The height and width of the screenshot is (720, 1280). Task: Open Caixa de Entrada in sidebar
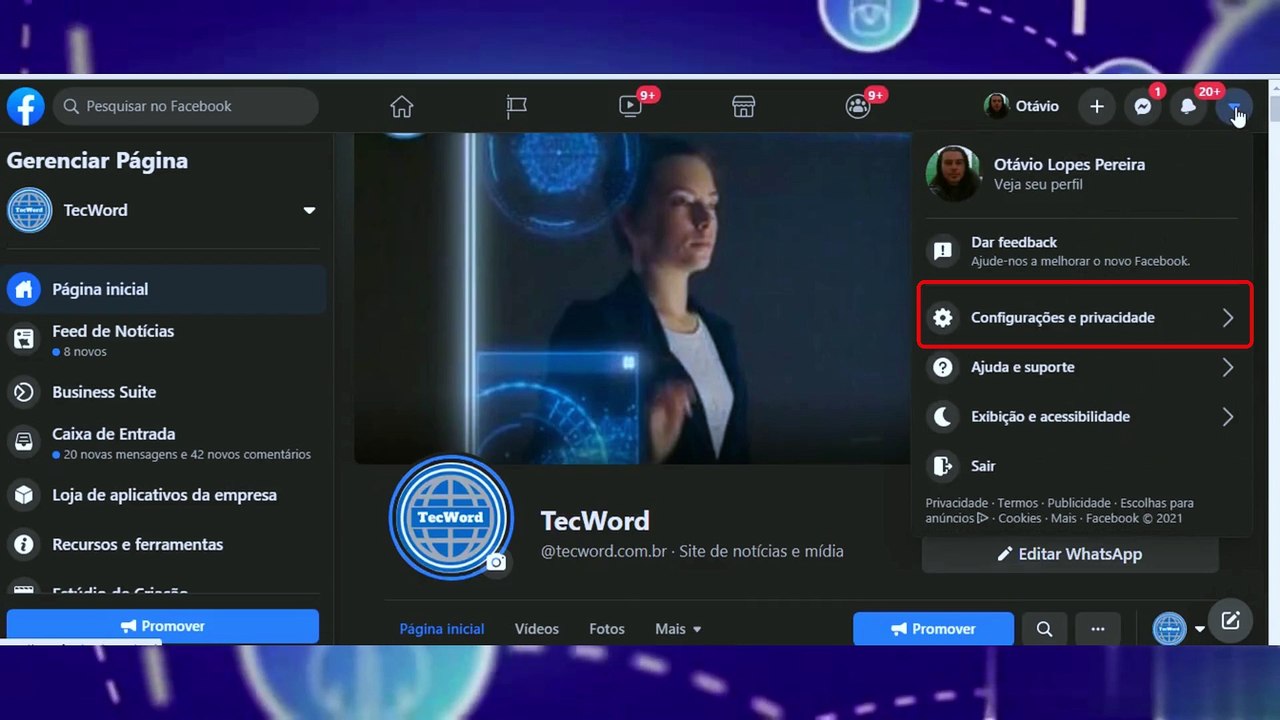tap(164, 443)
